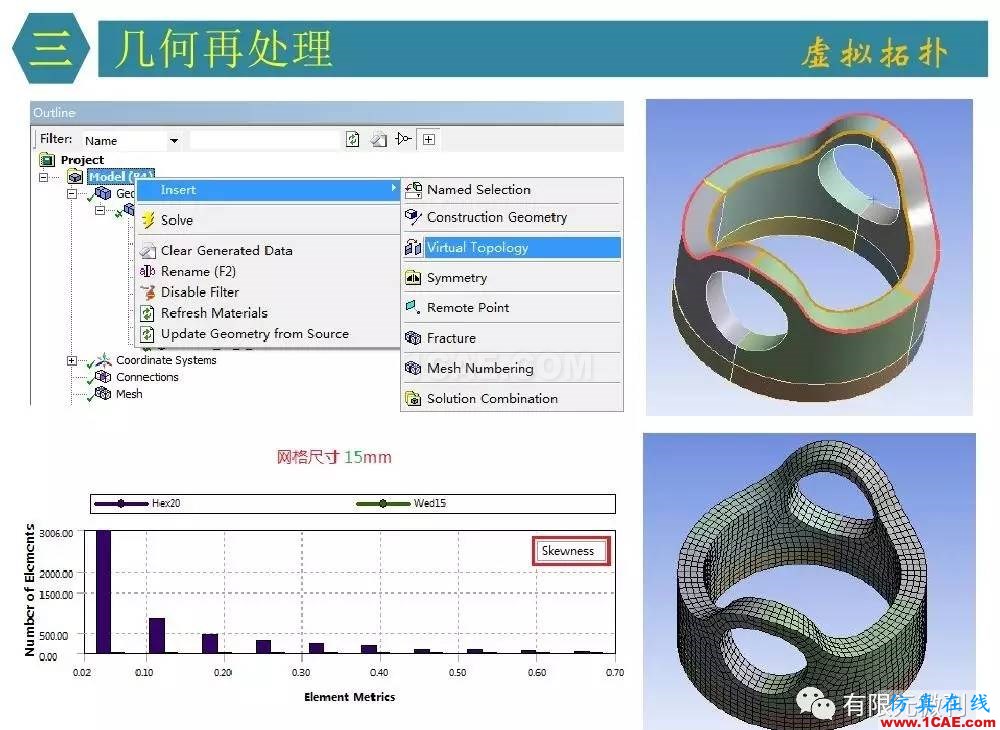1000x730 pixels.
Task: Select the Connections tree item
Action: 147,377
